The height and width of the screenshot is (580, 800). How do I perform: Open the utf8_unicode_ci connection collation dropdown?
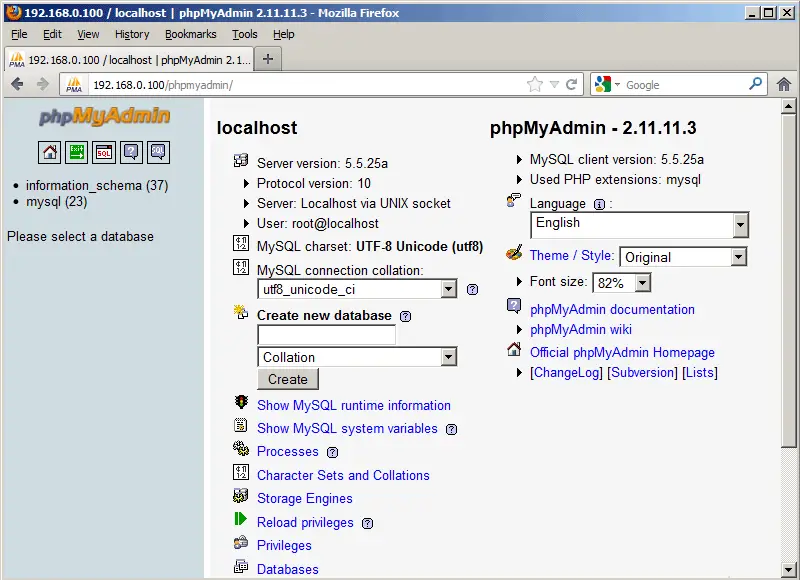pyautogui.click(x=448, y=289)
